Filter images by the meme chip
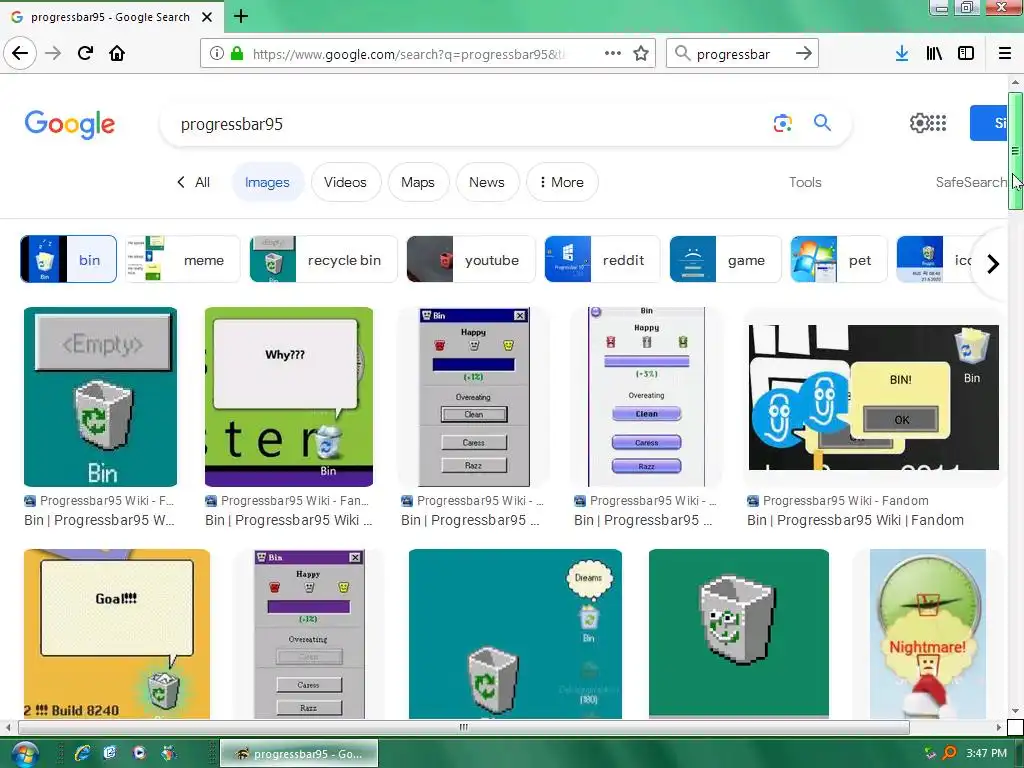 pos(182,259)
